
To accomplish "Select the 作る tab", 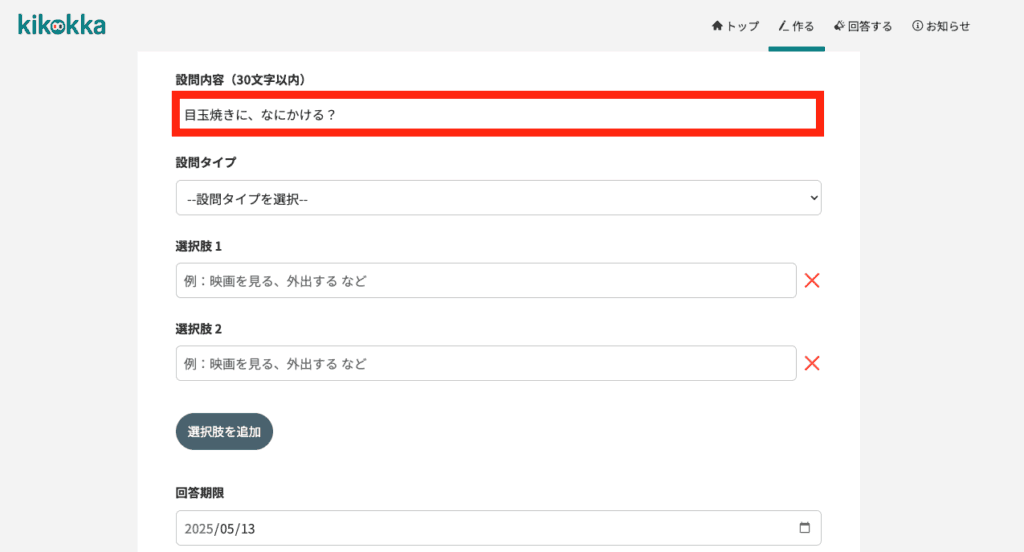I will click(x=796, y=26).
